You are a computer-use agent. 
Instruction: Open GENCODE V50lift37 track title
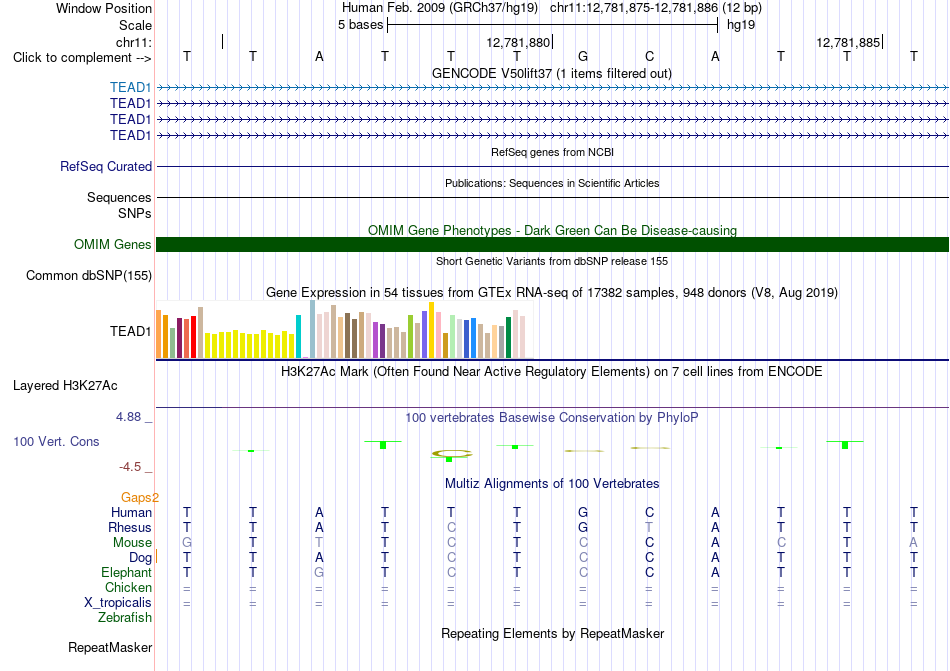[x=552, y=73]
